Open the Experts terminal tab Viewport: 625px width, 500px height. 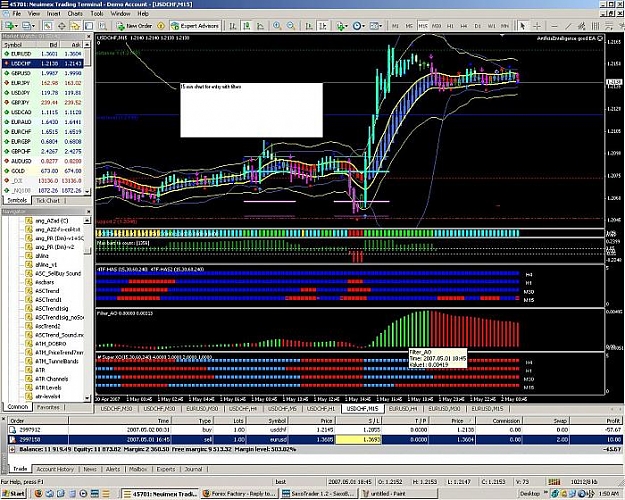coord(165,469)
